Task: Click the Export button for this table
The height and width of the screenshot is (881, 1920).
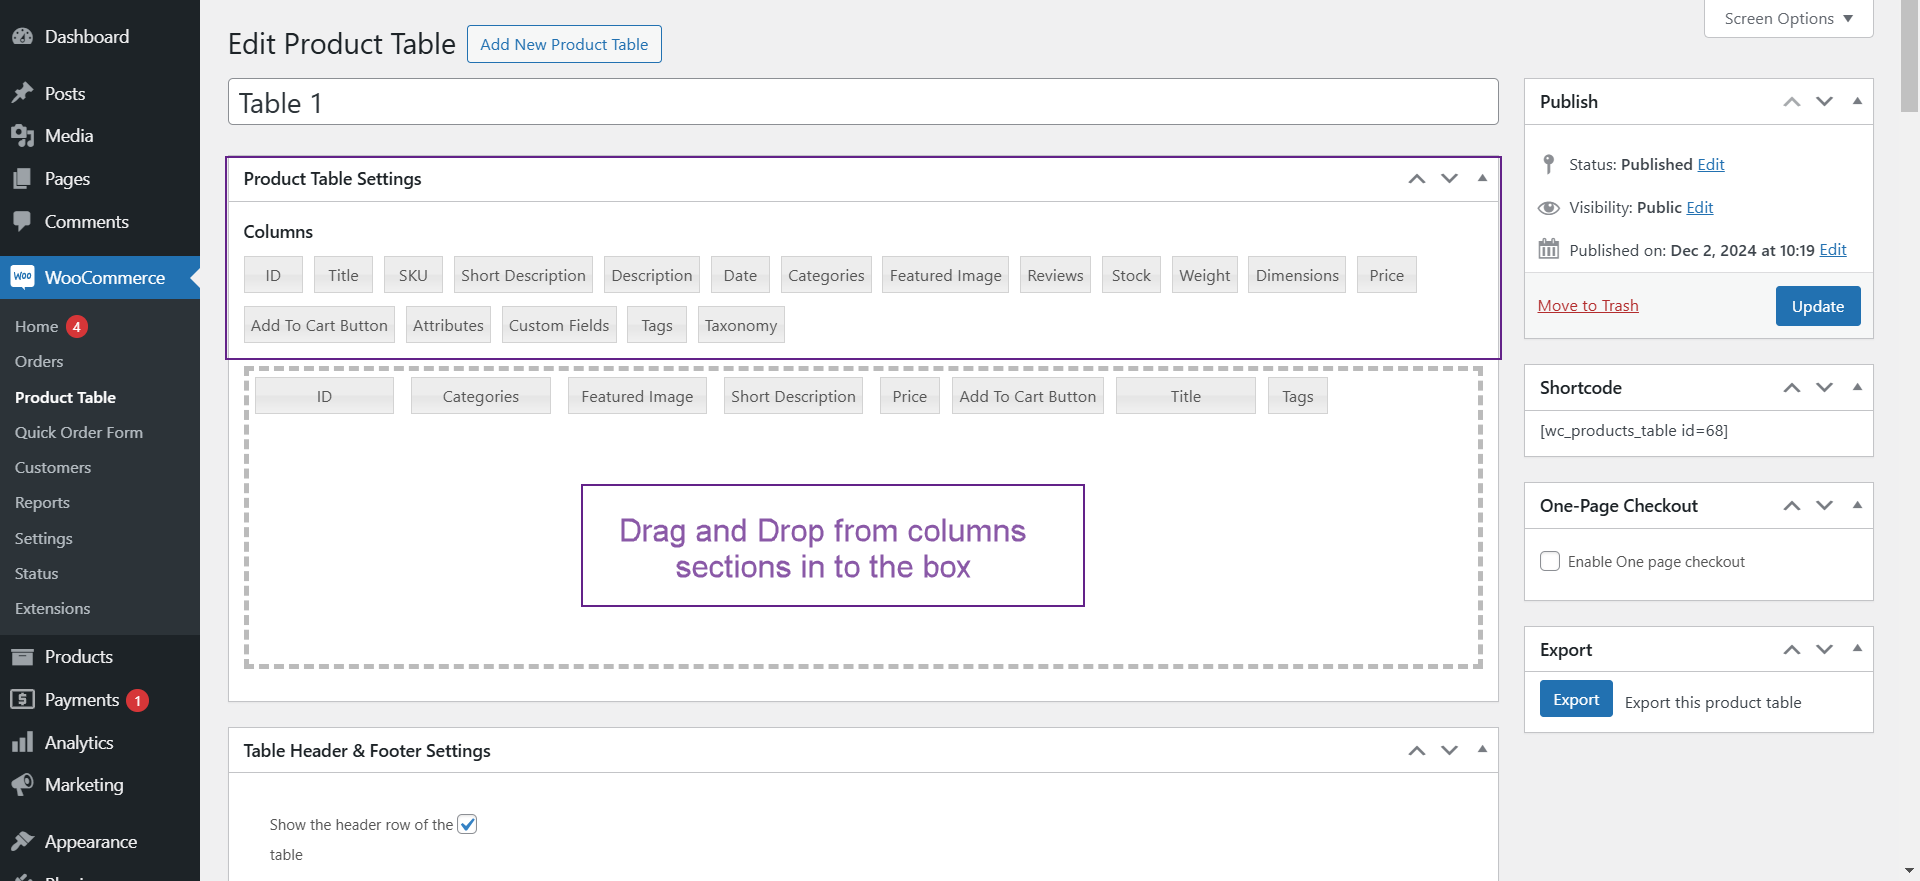Action: pyautogui.click(x=1575, y=699)
